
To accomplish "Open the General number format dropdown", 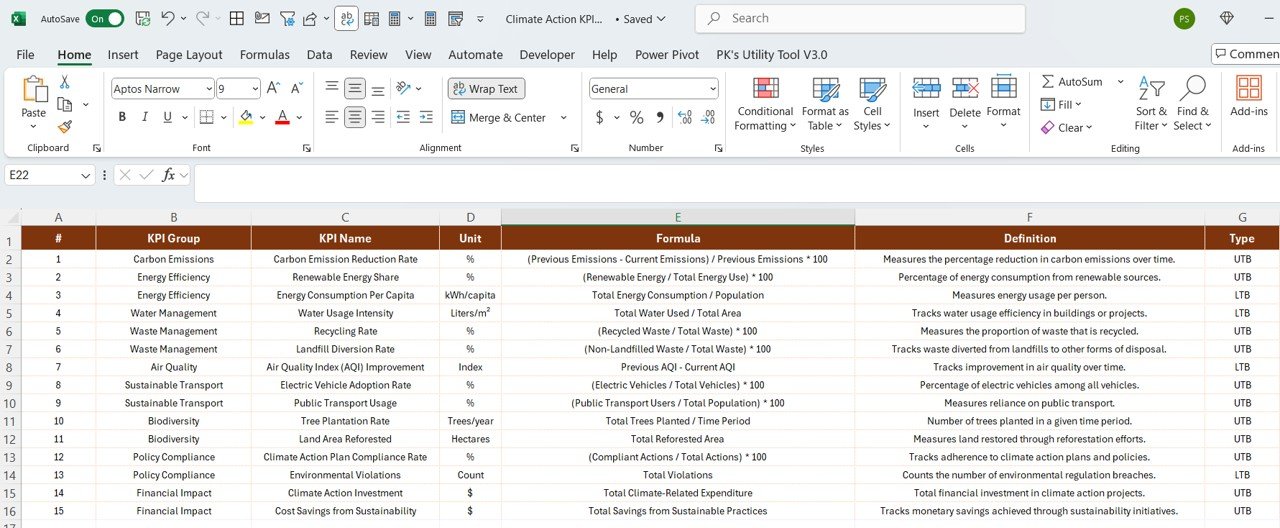I will coord(712,89).
